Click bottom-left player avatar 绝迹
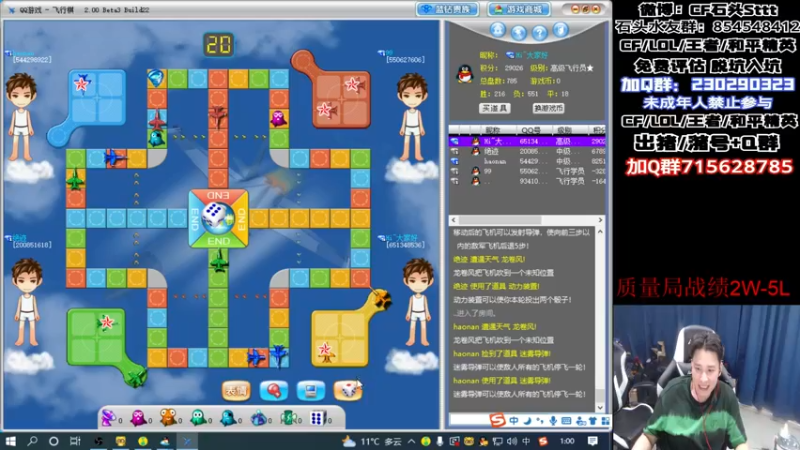This screenshot has height=450, width=800. 26,303
